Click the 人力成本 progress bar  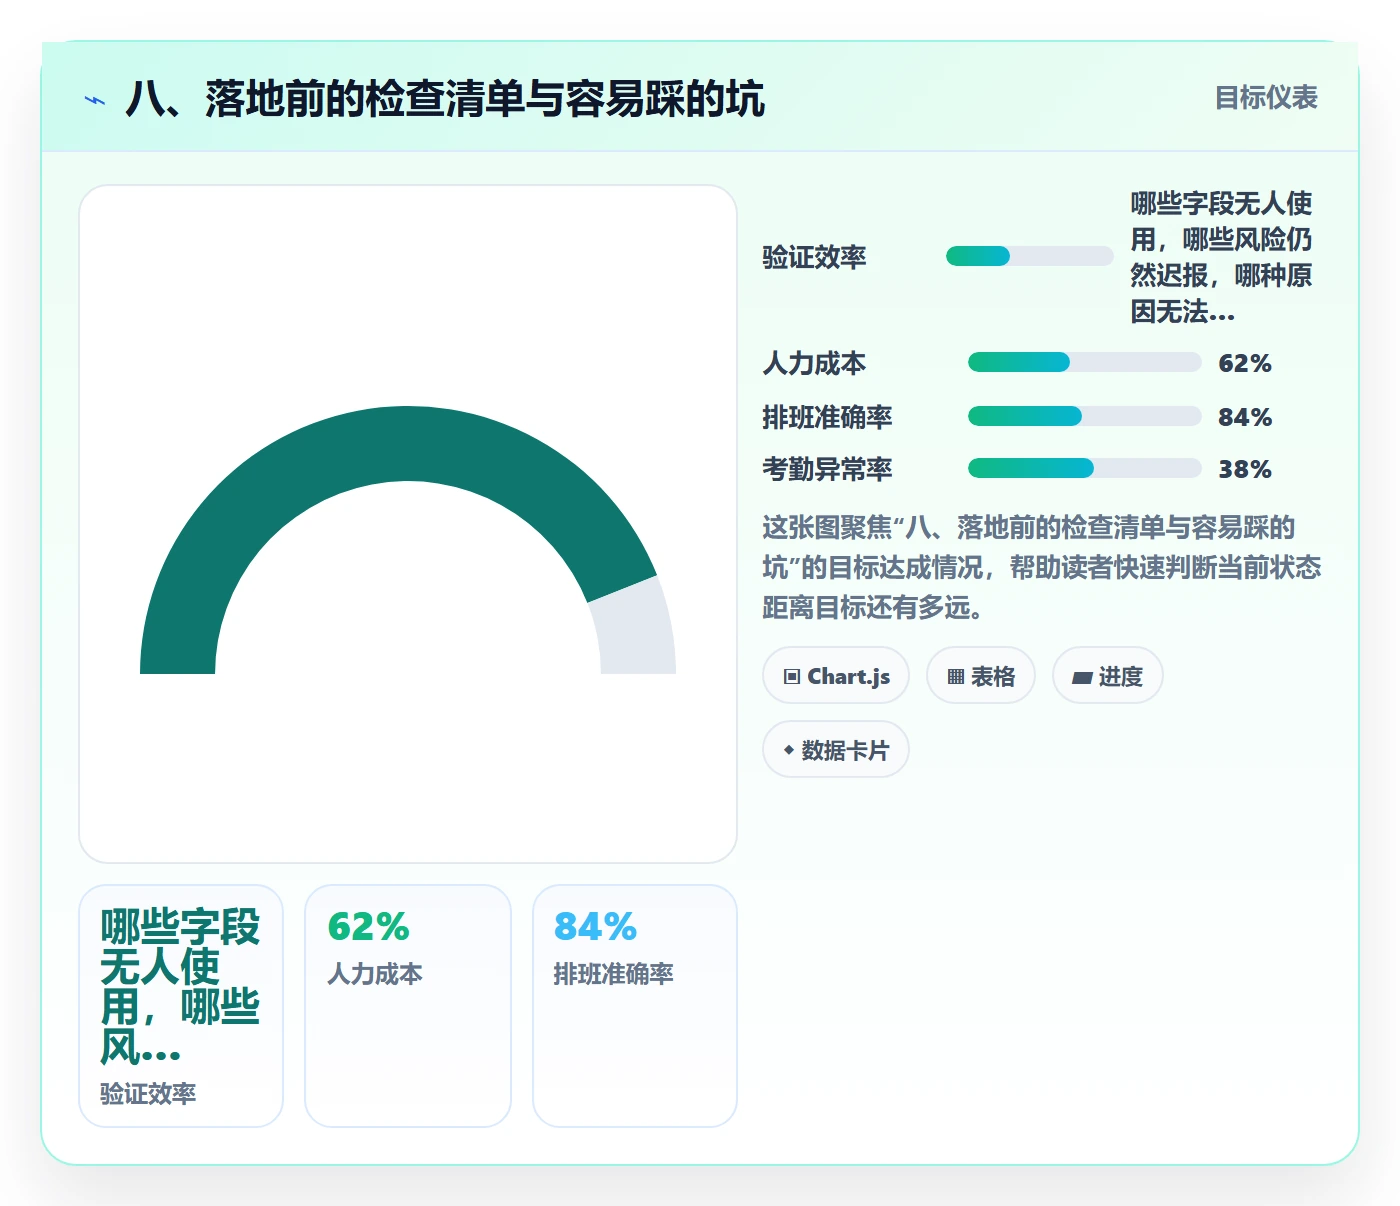coord(1085,362)
